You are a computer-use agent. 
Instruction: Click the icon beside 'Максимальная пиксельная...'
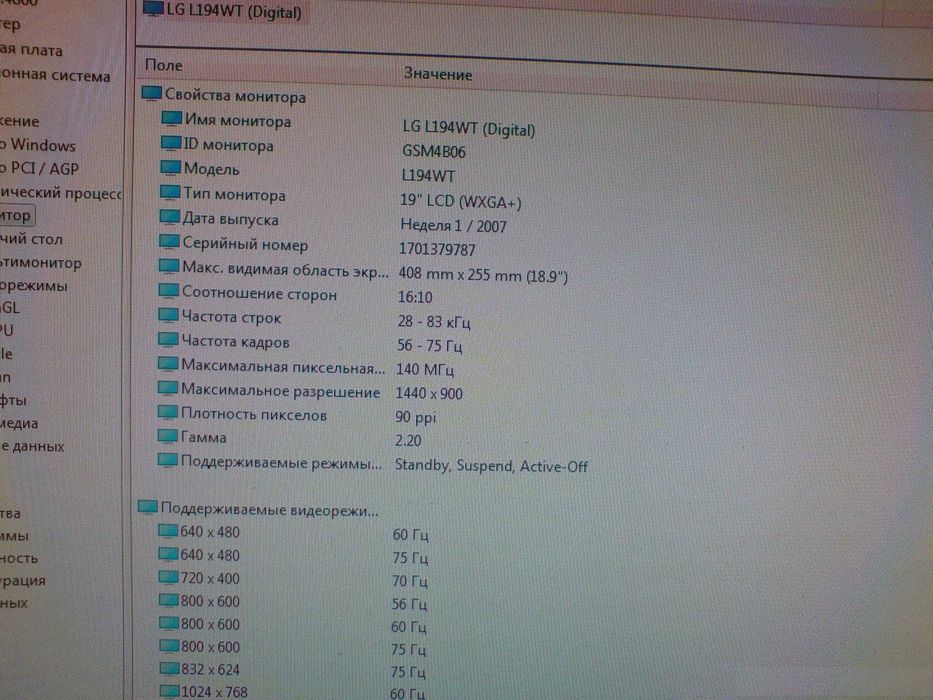(x=168, y=364)
